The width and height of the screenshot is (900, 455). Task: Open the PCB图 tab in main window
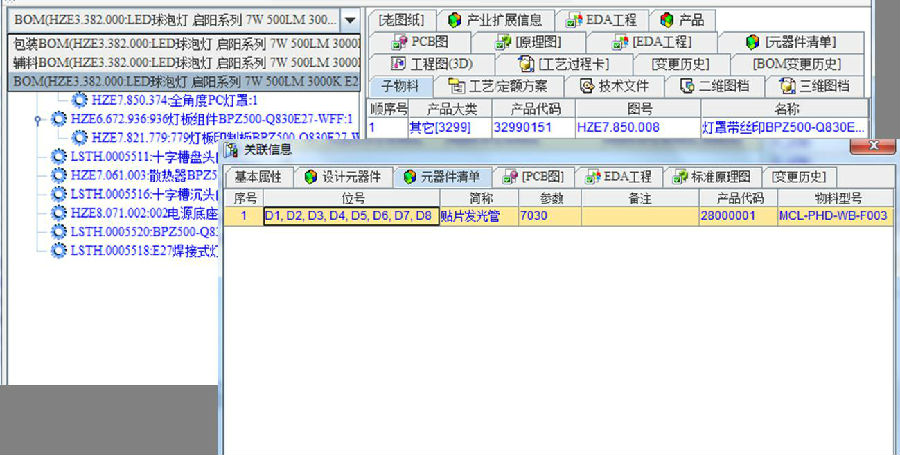[420, 42]
